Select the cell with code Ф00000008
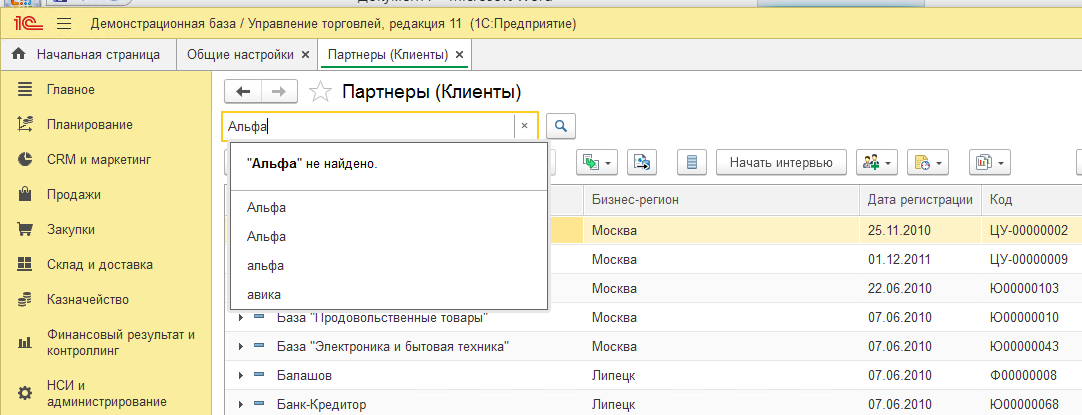This screenshot has width=1082, height=415. pyautogui.click(x=1031, y=376)
